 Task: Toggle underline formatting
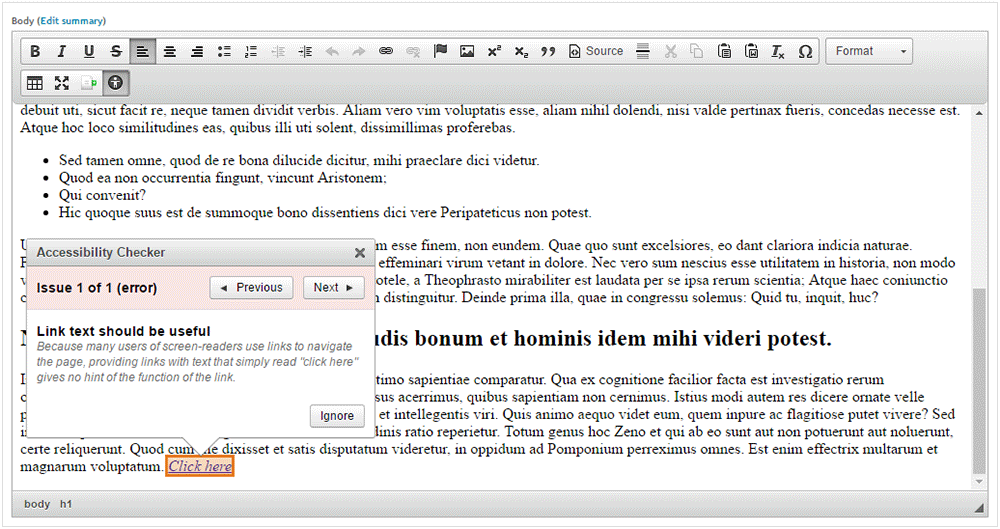pos(89,52)
